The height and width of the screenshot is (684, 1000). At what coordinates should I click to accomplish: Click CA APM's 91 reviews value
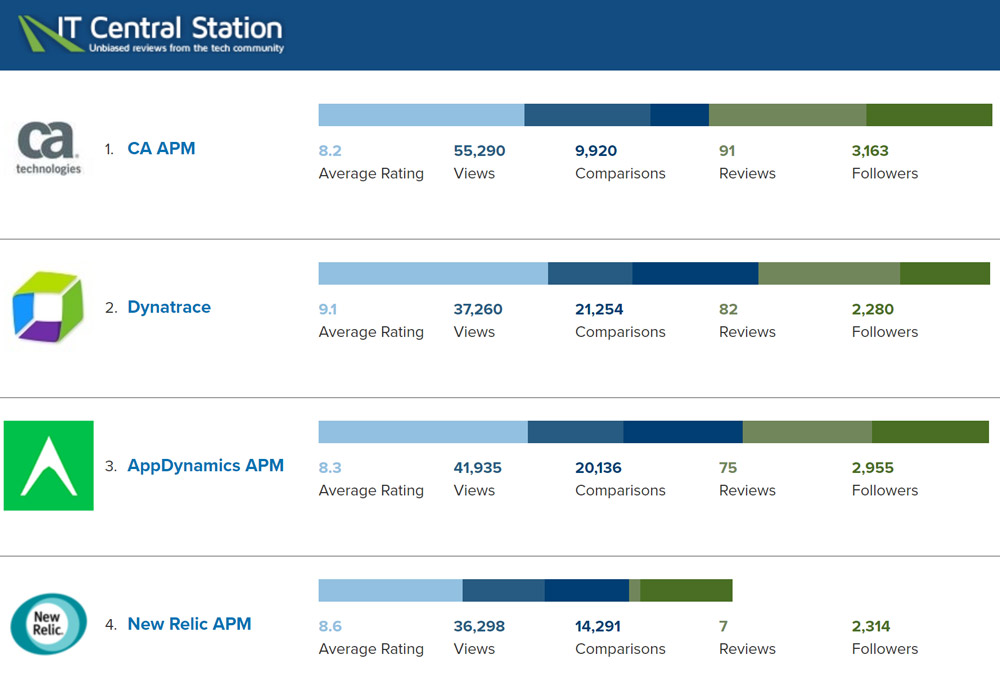pos(727,151)
